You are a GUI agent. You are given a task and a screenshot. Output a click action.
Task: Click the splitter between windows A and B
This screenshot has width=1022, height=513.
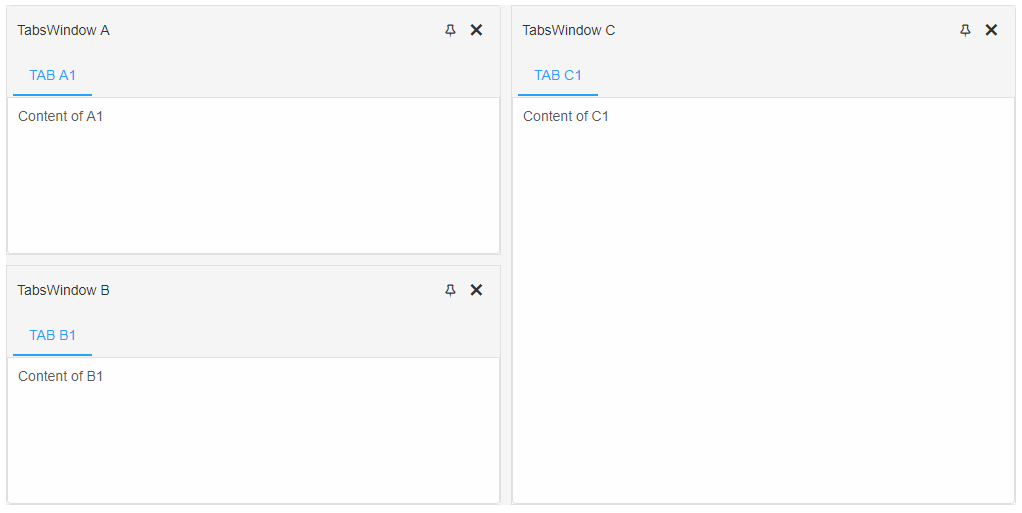pos(254,260)
